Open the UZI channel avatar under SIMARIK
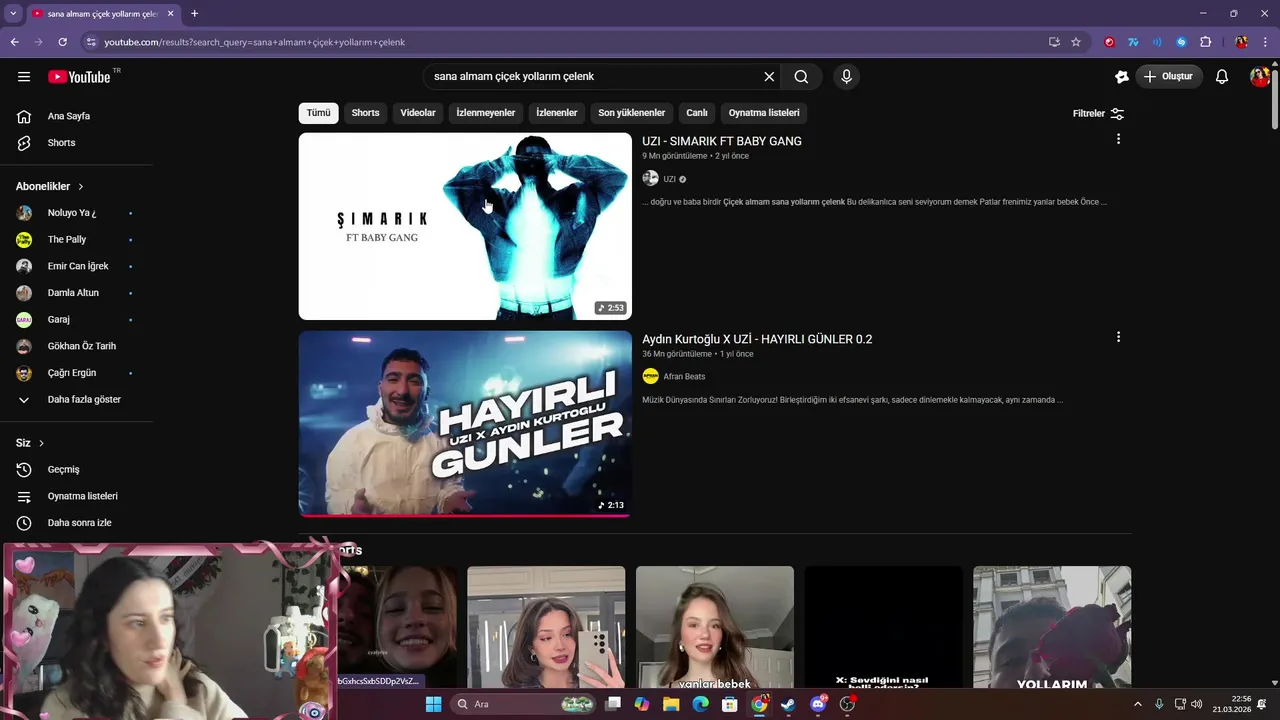The height and width of the screenshot is (720, 1280). click(x=650, y=179)
